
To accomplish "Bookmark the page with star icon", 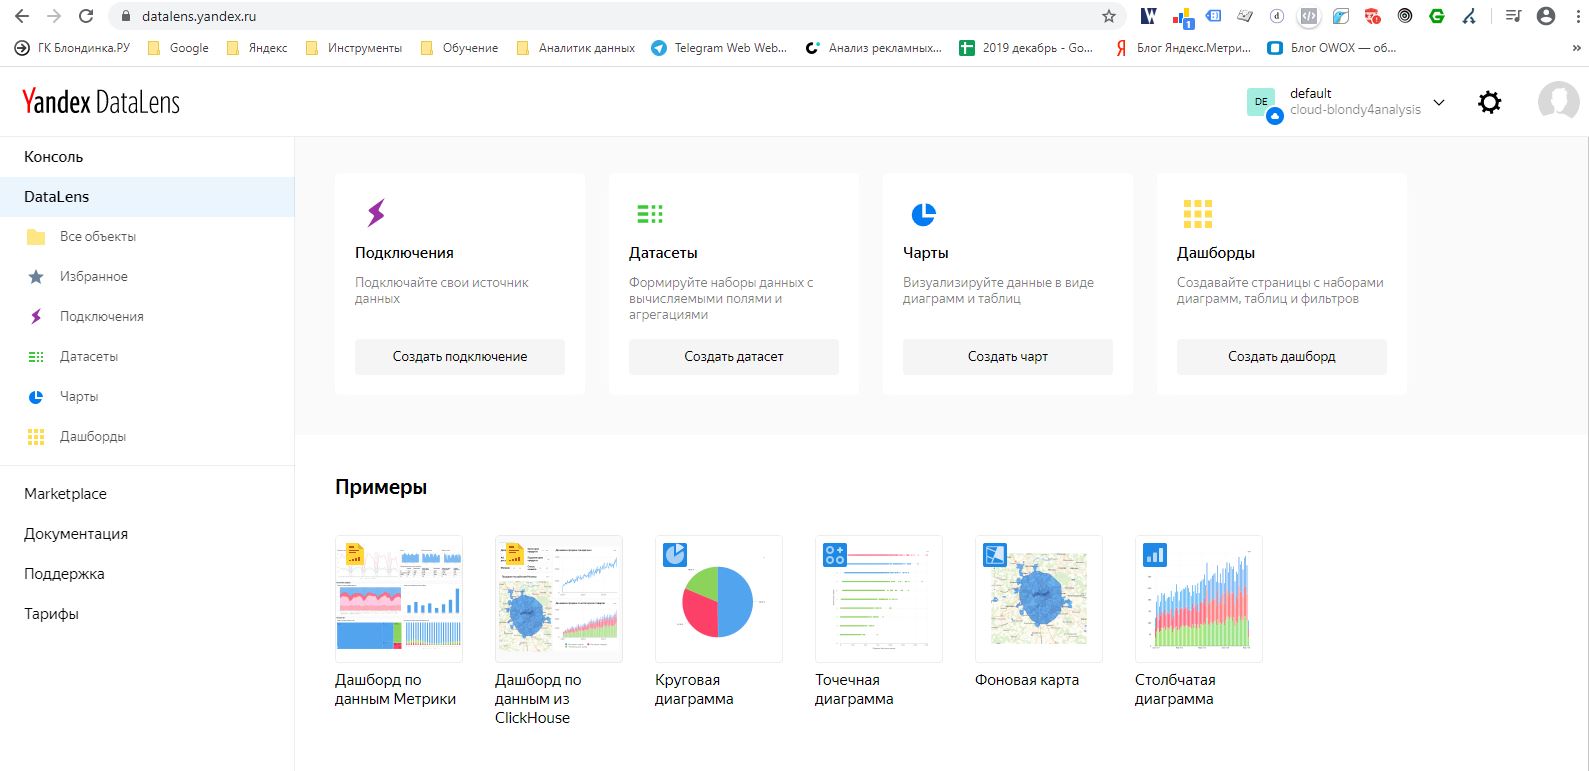I will (1109, 16).
